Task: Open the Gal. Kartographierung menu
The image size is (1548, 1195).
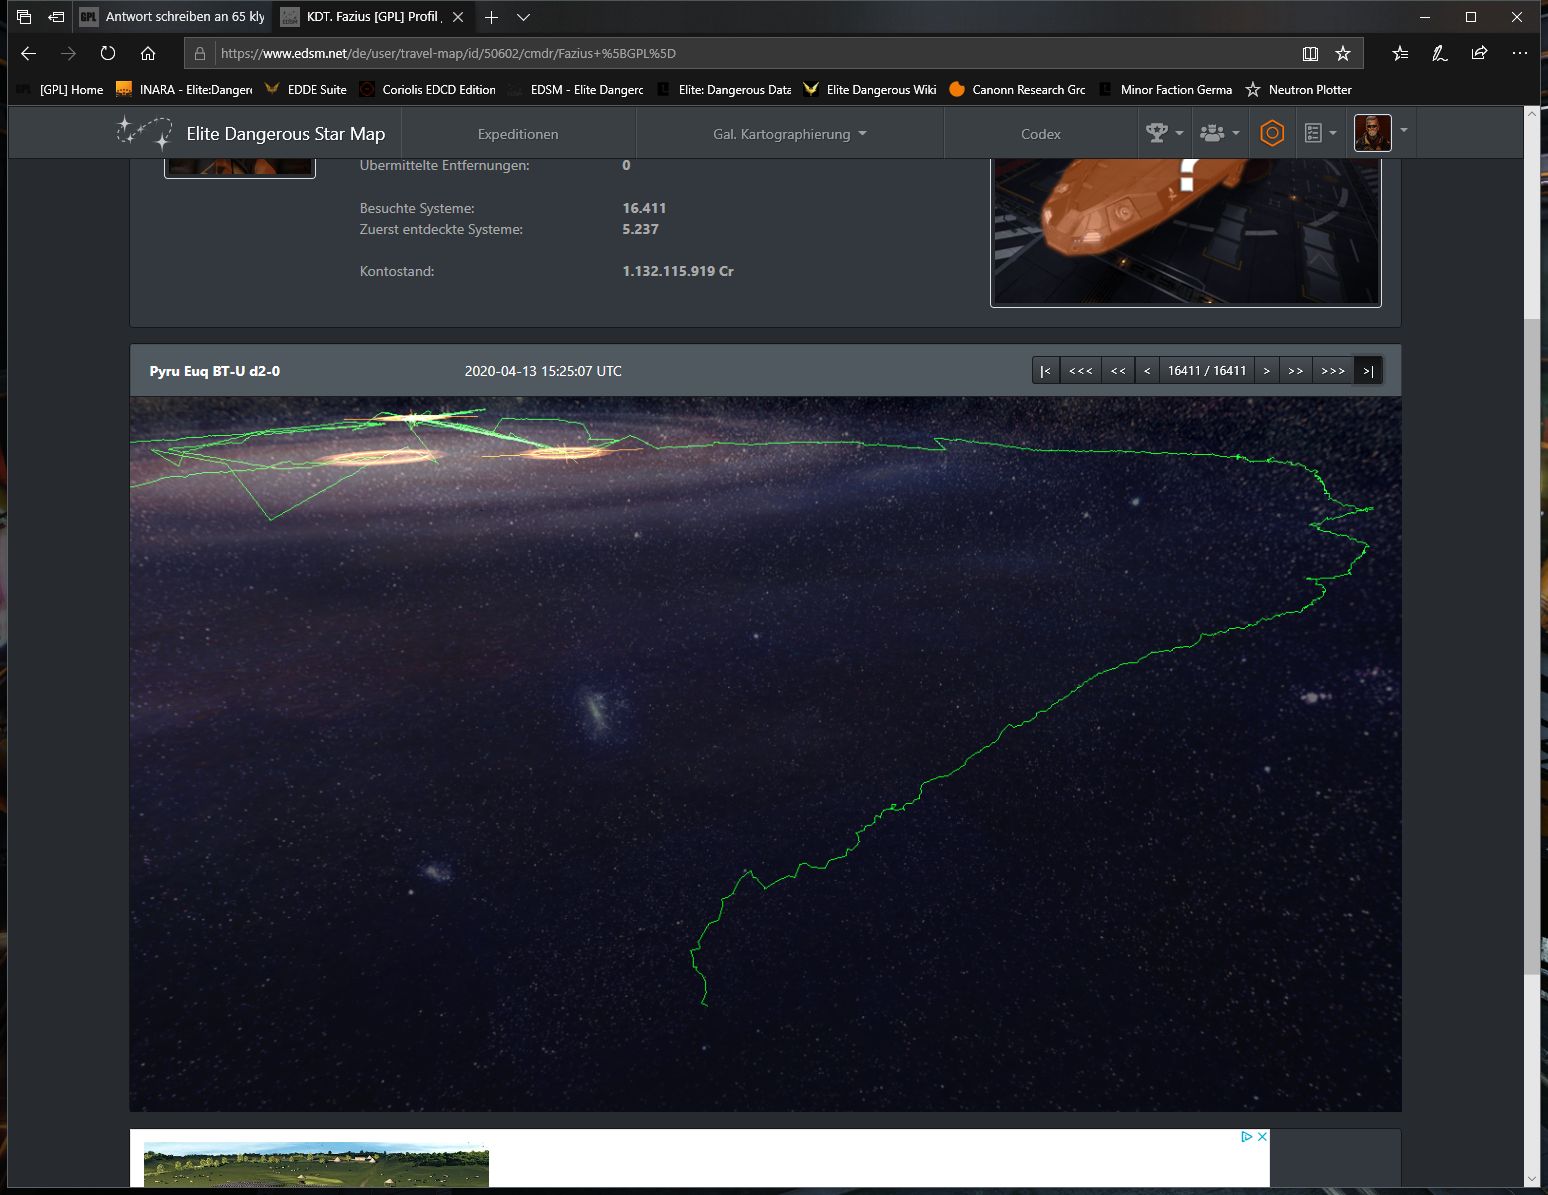Action: 789,134
